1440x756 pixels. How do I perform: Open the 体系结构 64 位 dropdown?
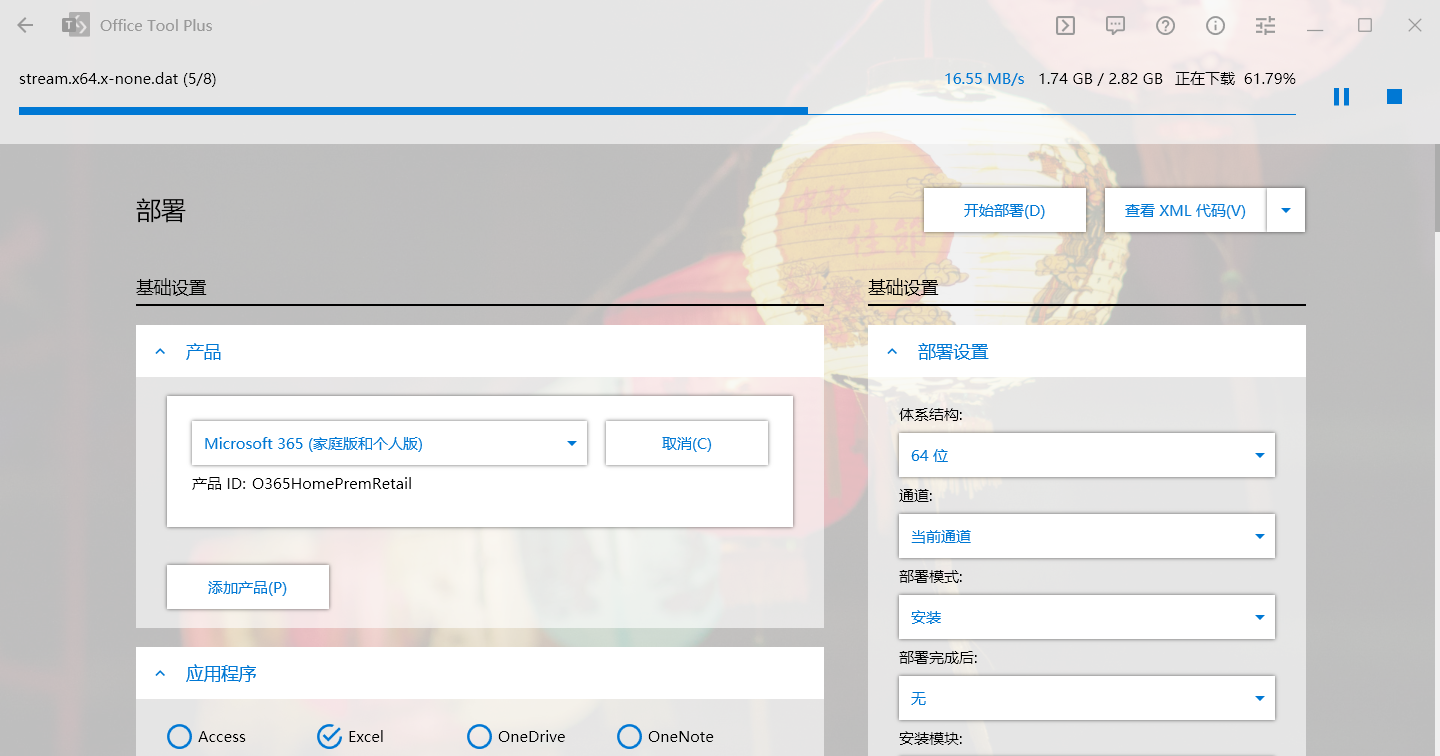pyautogui.click(x=1087, y=455)
